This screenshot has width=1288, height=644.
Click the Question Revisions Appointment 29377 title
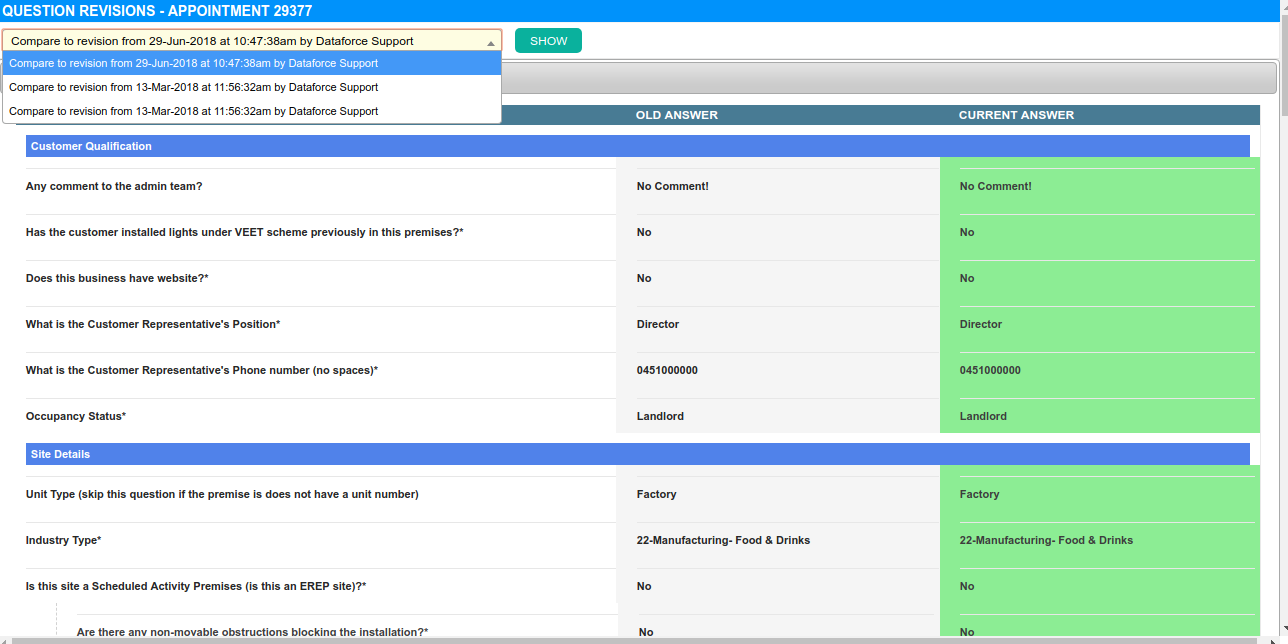pos(157,10)
